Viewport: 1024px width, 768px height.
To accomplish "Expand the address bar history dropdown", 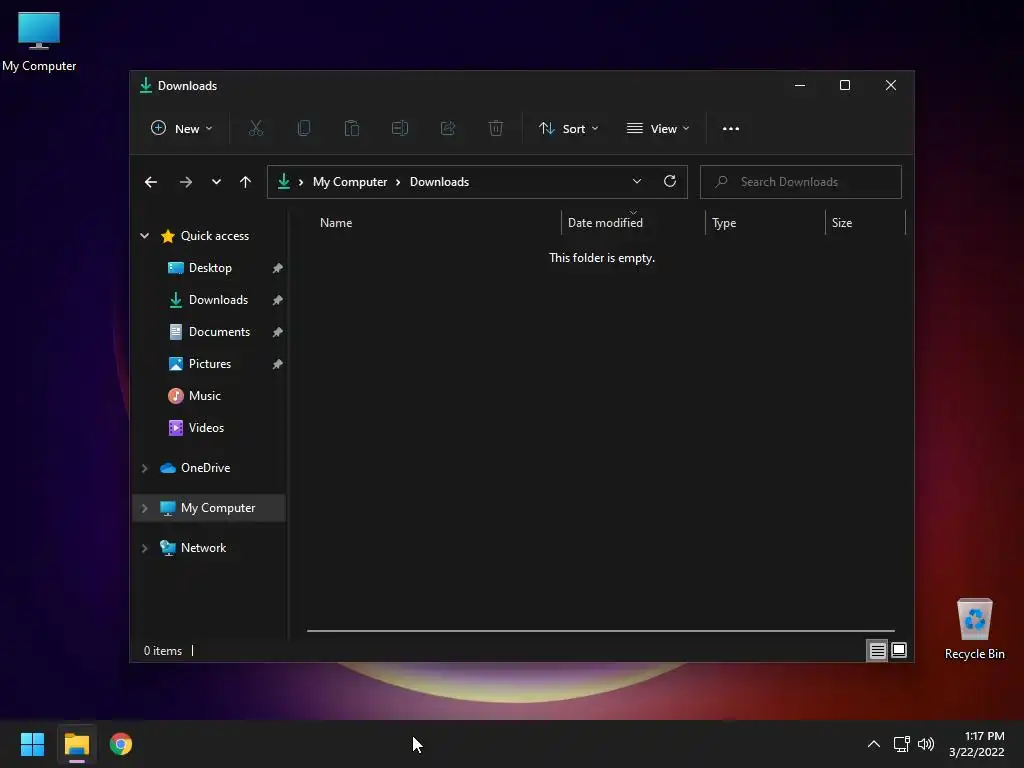I will pos(637,182).
